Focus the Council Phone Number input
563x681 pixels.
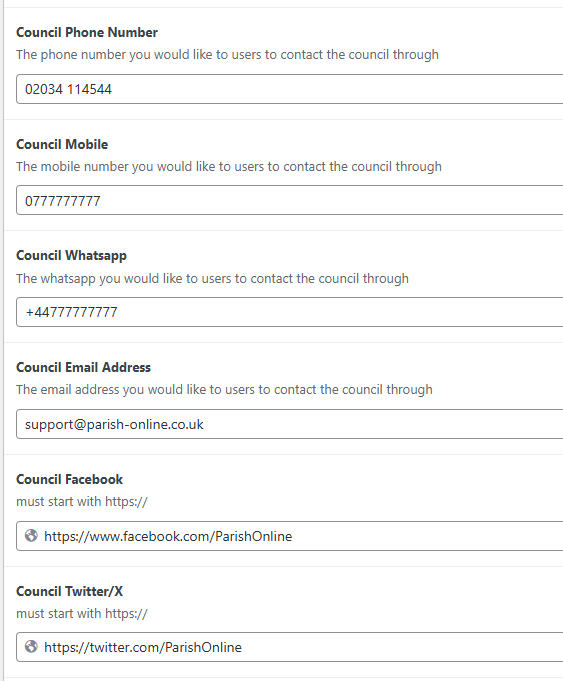[290, 89]
